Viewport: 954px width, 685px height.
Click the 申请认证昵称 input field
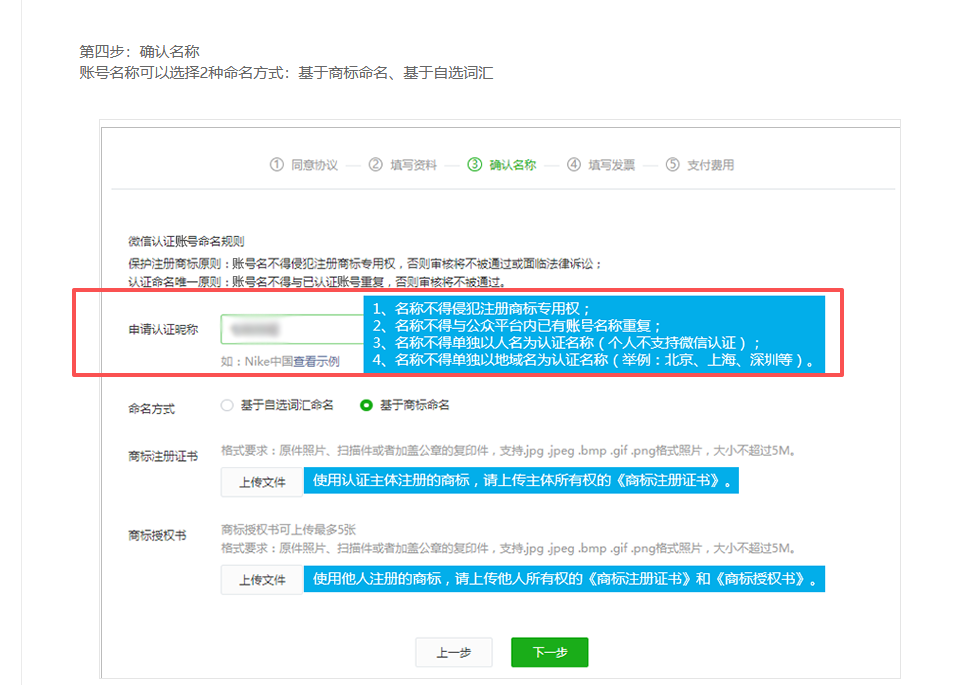(293, 329)
